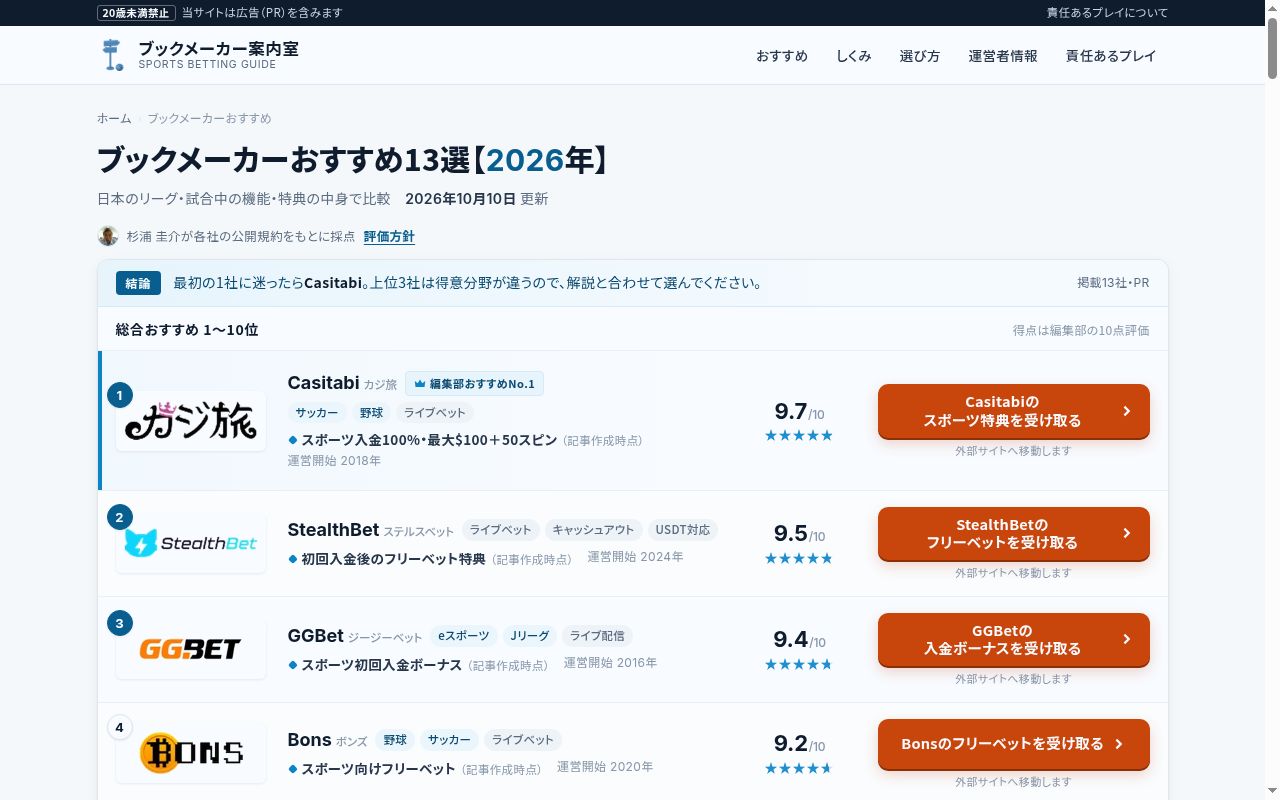Click the eスポーツ tag on GGBet
This screenshot has height=800, width=1280.
(464, 636)
